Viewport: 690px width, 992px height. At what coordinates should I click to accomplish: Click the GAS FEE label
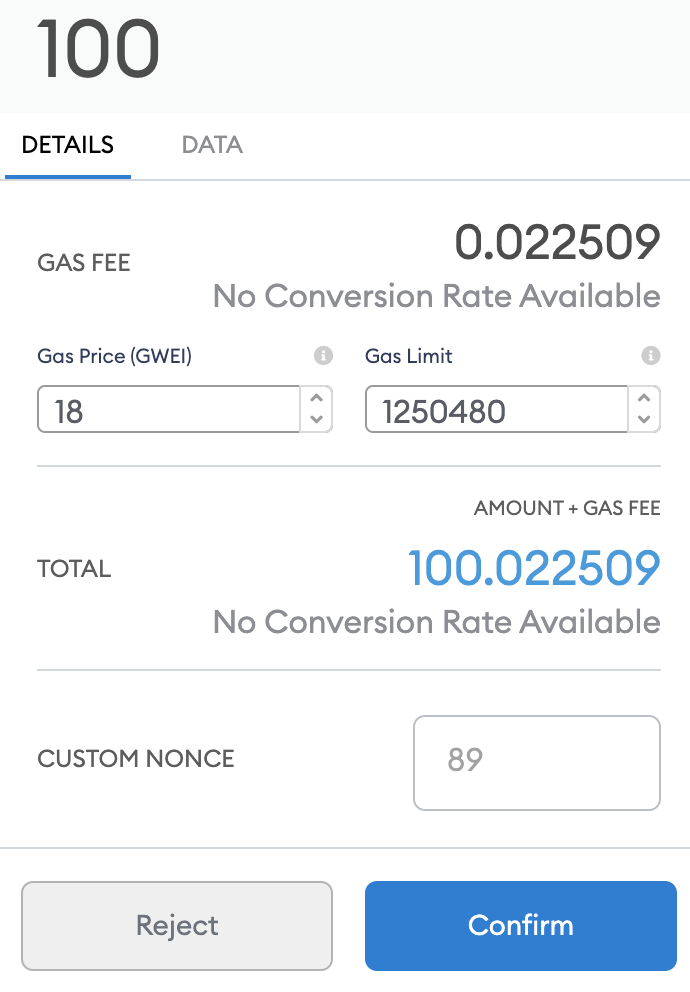click(x=83, y=263)
